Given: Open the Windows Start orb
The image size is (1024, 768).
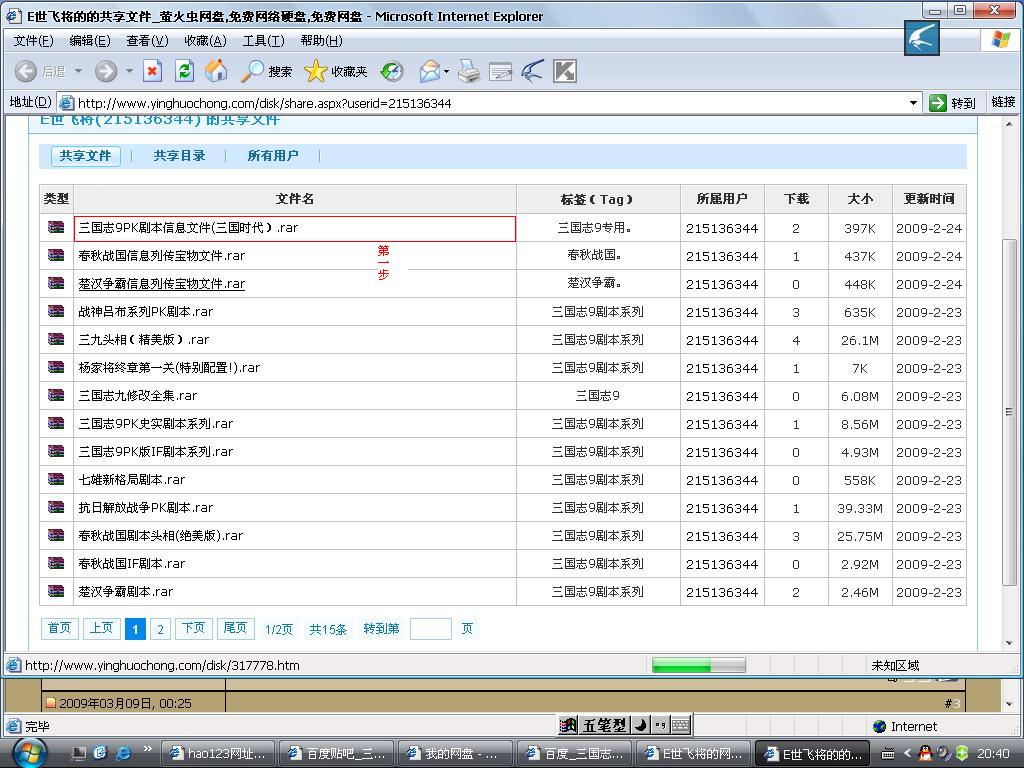Looking at the screenshot, I should tap(29, 752).
